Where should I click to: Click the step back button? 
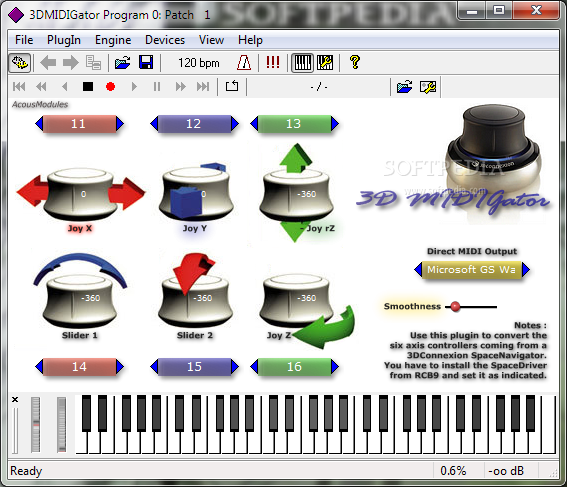coord(64,87)
